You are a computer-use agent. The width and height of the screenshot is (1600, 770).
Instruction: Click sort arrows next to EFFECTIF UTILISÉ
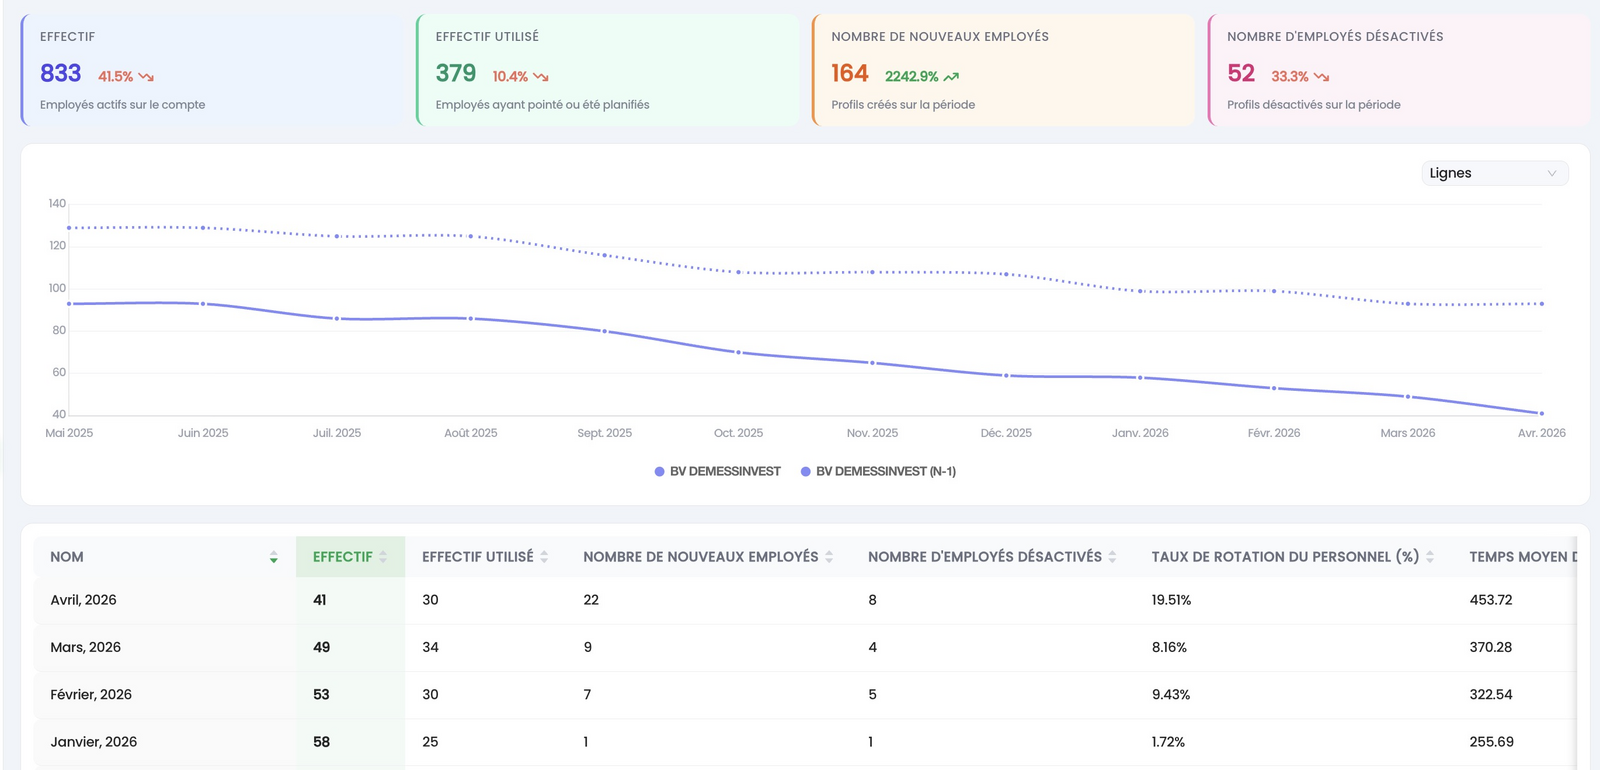pos(544,557)
